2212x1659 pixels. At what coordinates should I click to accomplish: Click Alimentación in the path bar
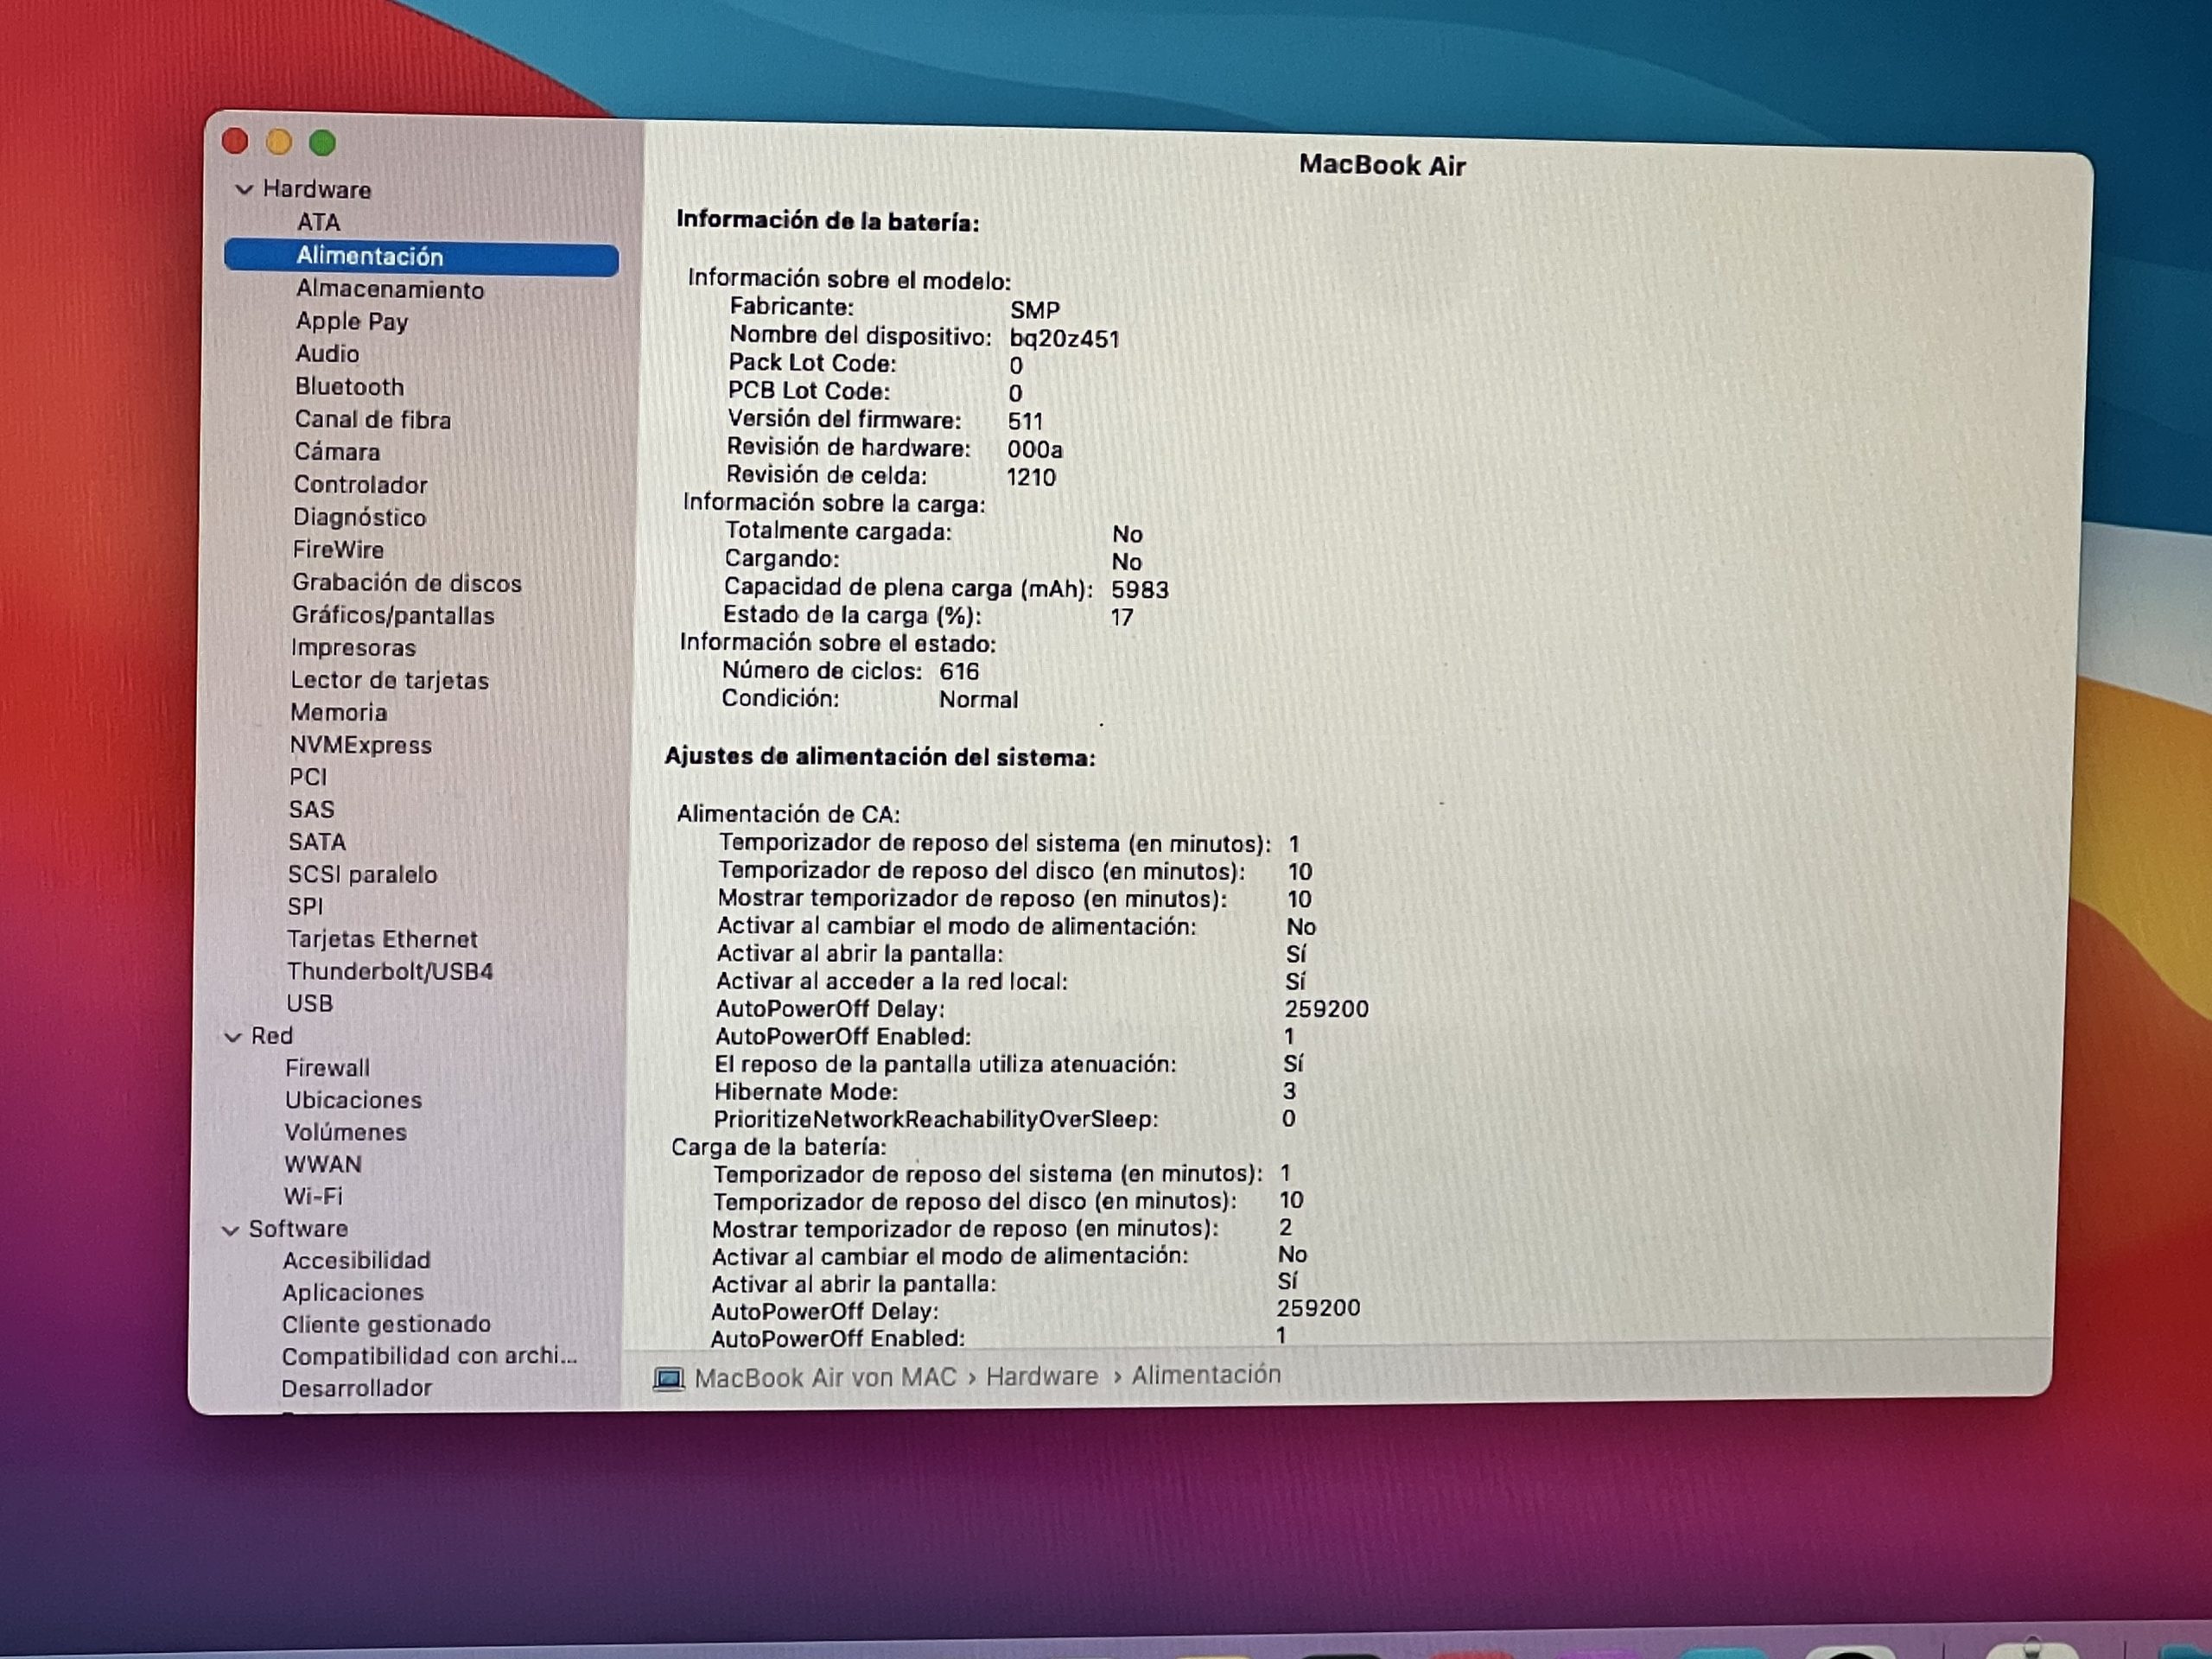(x=1205, y=1375)
